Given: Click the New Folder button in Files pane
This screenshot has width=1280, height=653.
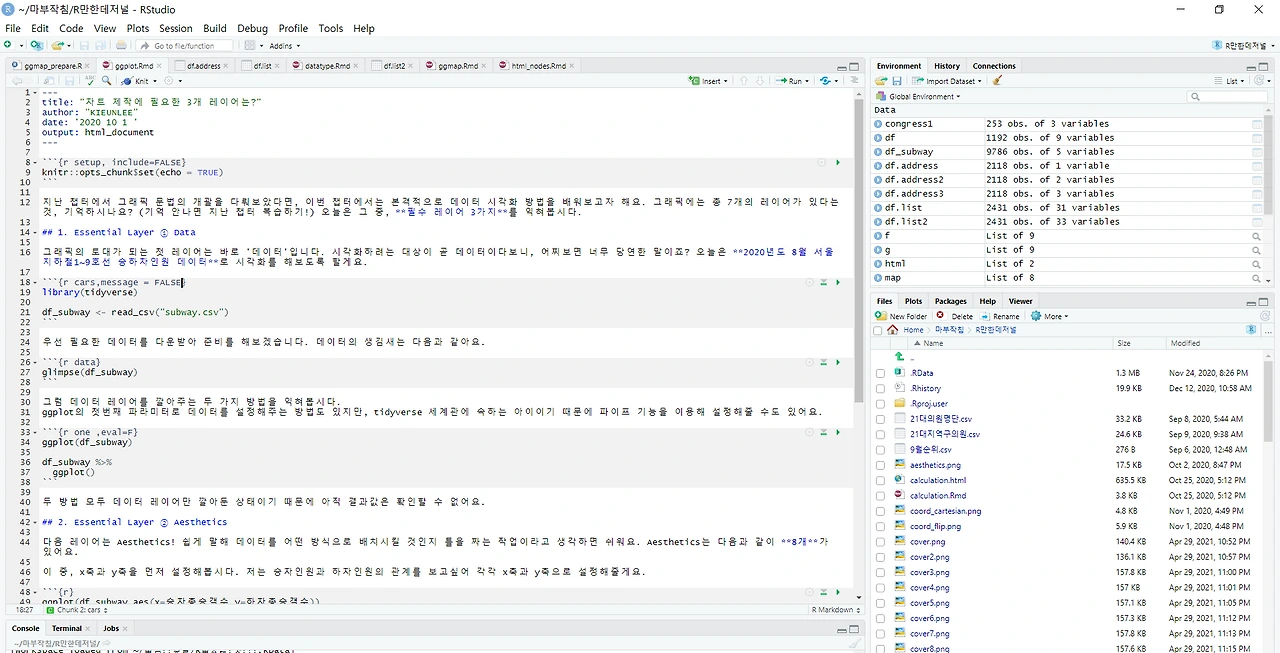Looking at the screenshot, I should (x=902, y=316).
